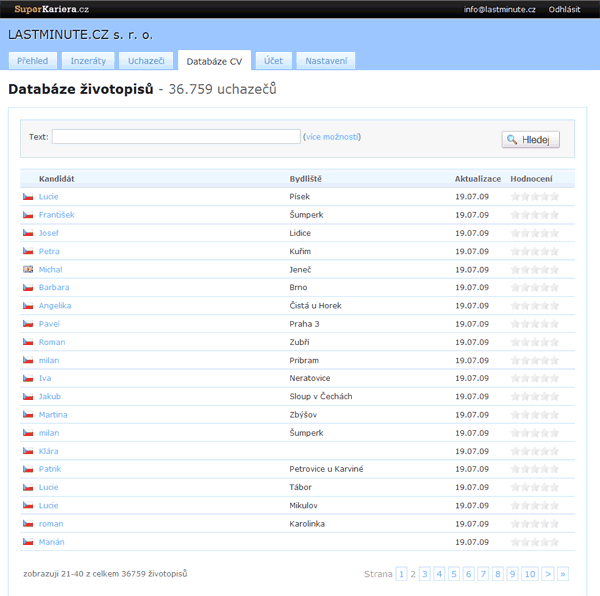Viewport: 600px width, 596px height.
Task: Click the Hledej search button
Action: tap(530, 140)
